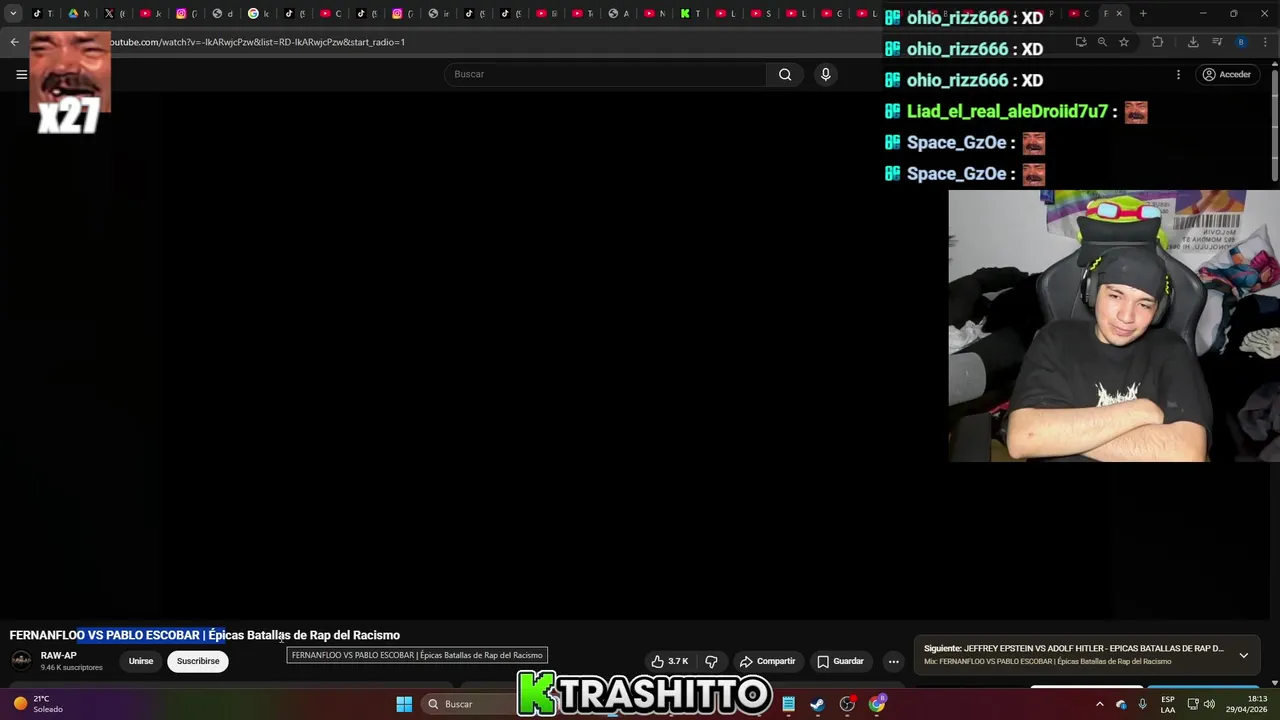
Task: Click the Siguiente JEFFREY EPSTEIN VS ADOLF HITLER text
Action: pos(1074,649)
